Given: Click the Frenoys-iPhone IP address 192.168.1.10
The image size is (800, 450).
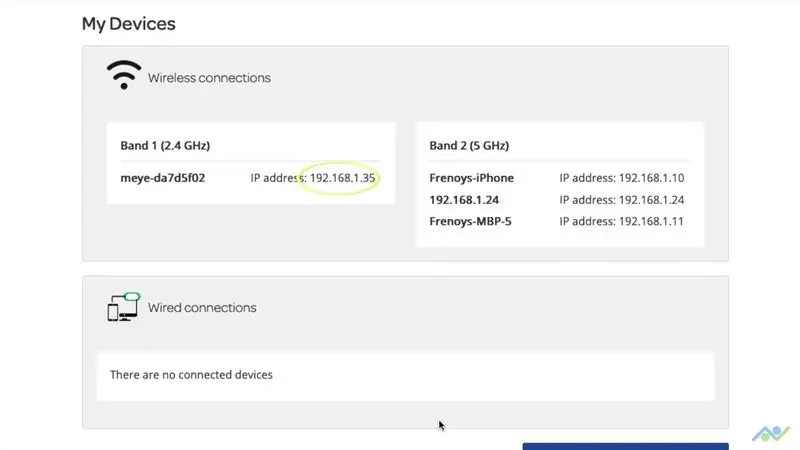Looking at the screenshot, I should point(621,178).
